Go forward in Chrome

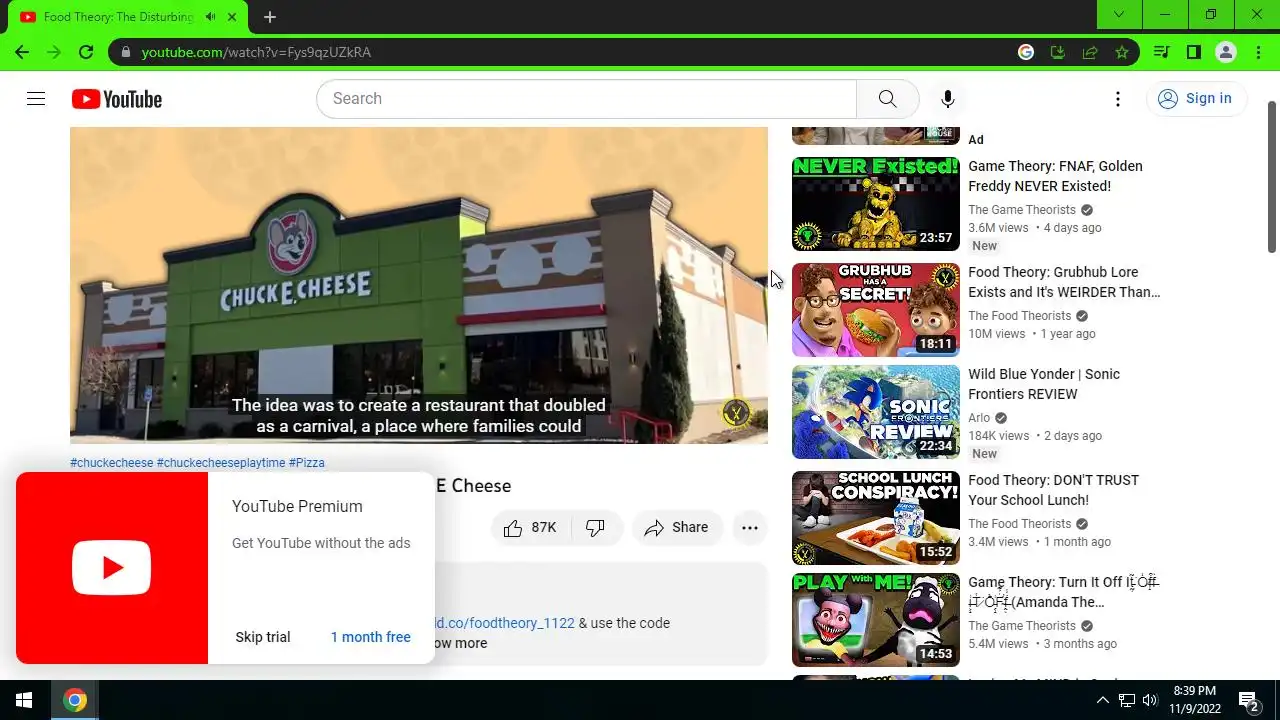[x=54, y=52]
